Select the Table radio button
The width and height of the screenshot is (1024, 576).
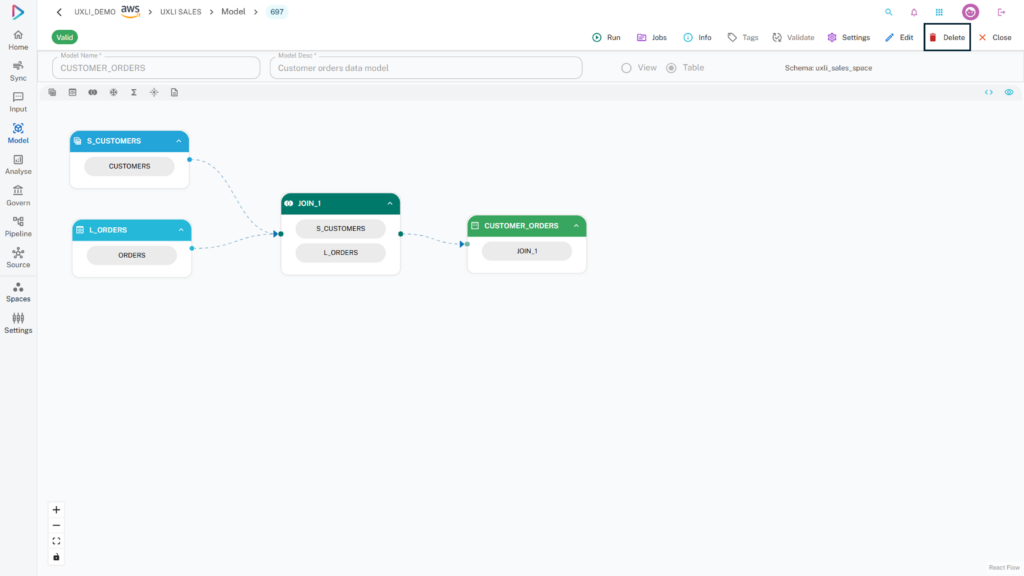click(671, 68)
